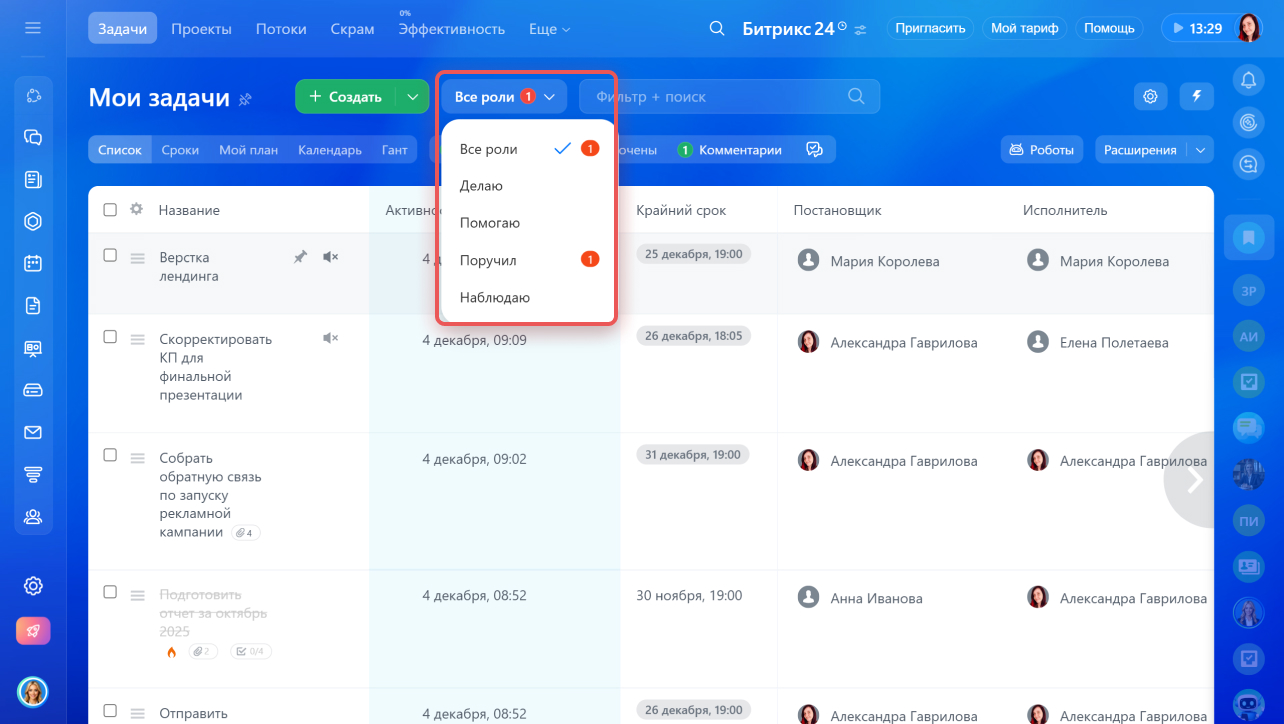Screen dimensions: 1284x724
Task: Pin the Мои задачи page title
Action: (245, 98)
